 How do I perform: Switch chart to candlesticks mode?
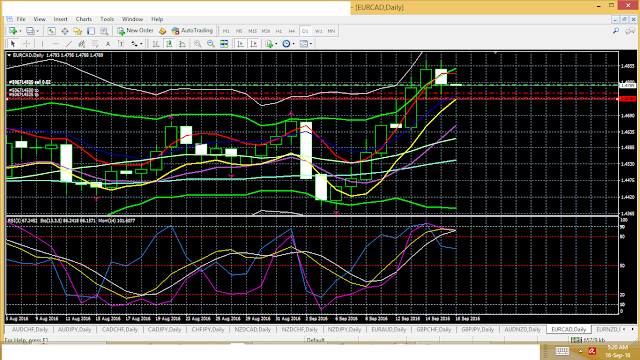(169, 44)
